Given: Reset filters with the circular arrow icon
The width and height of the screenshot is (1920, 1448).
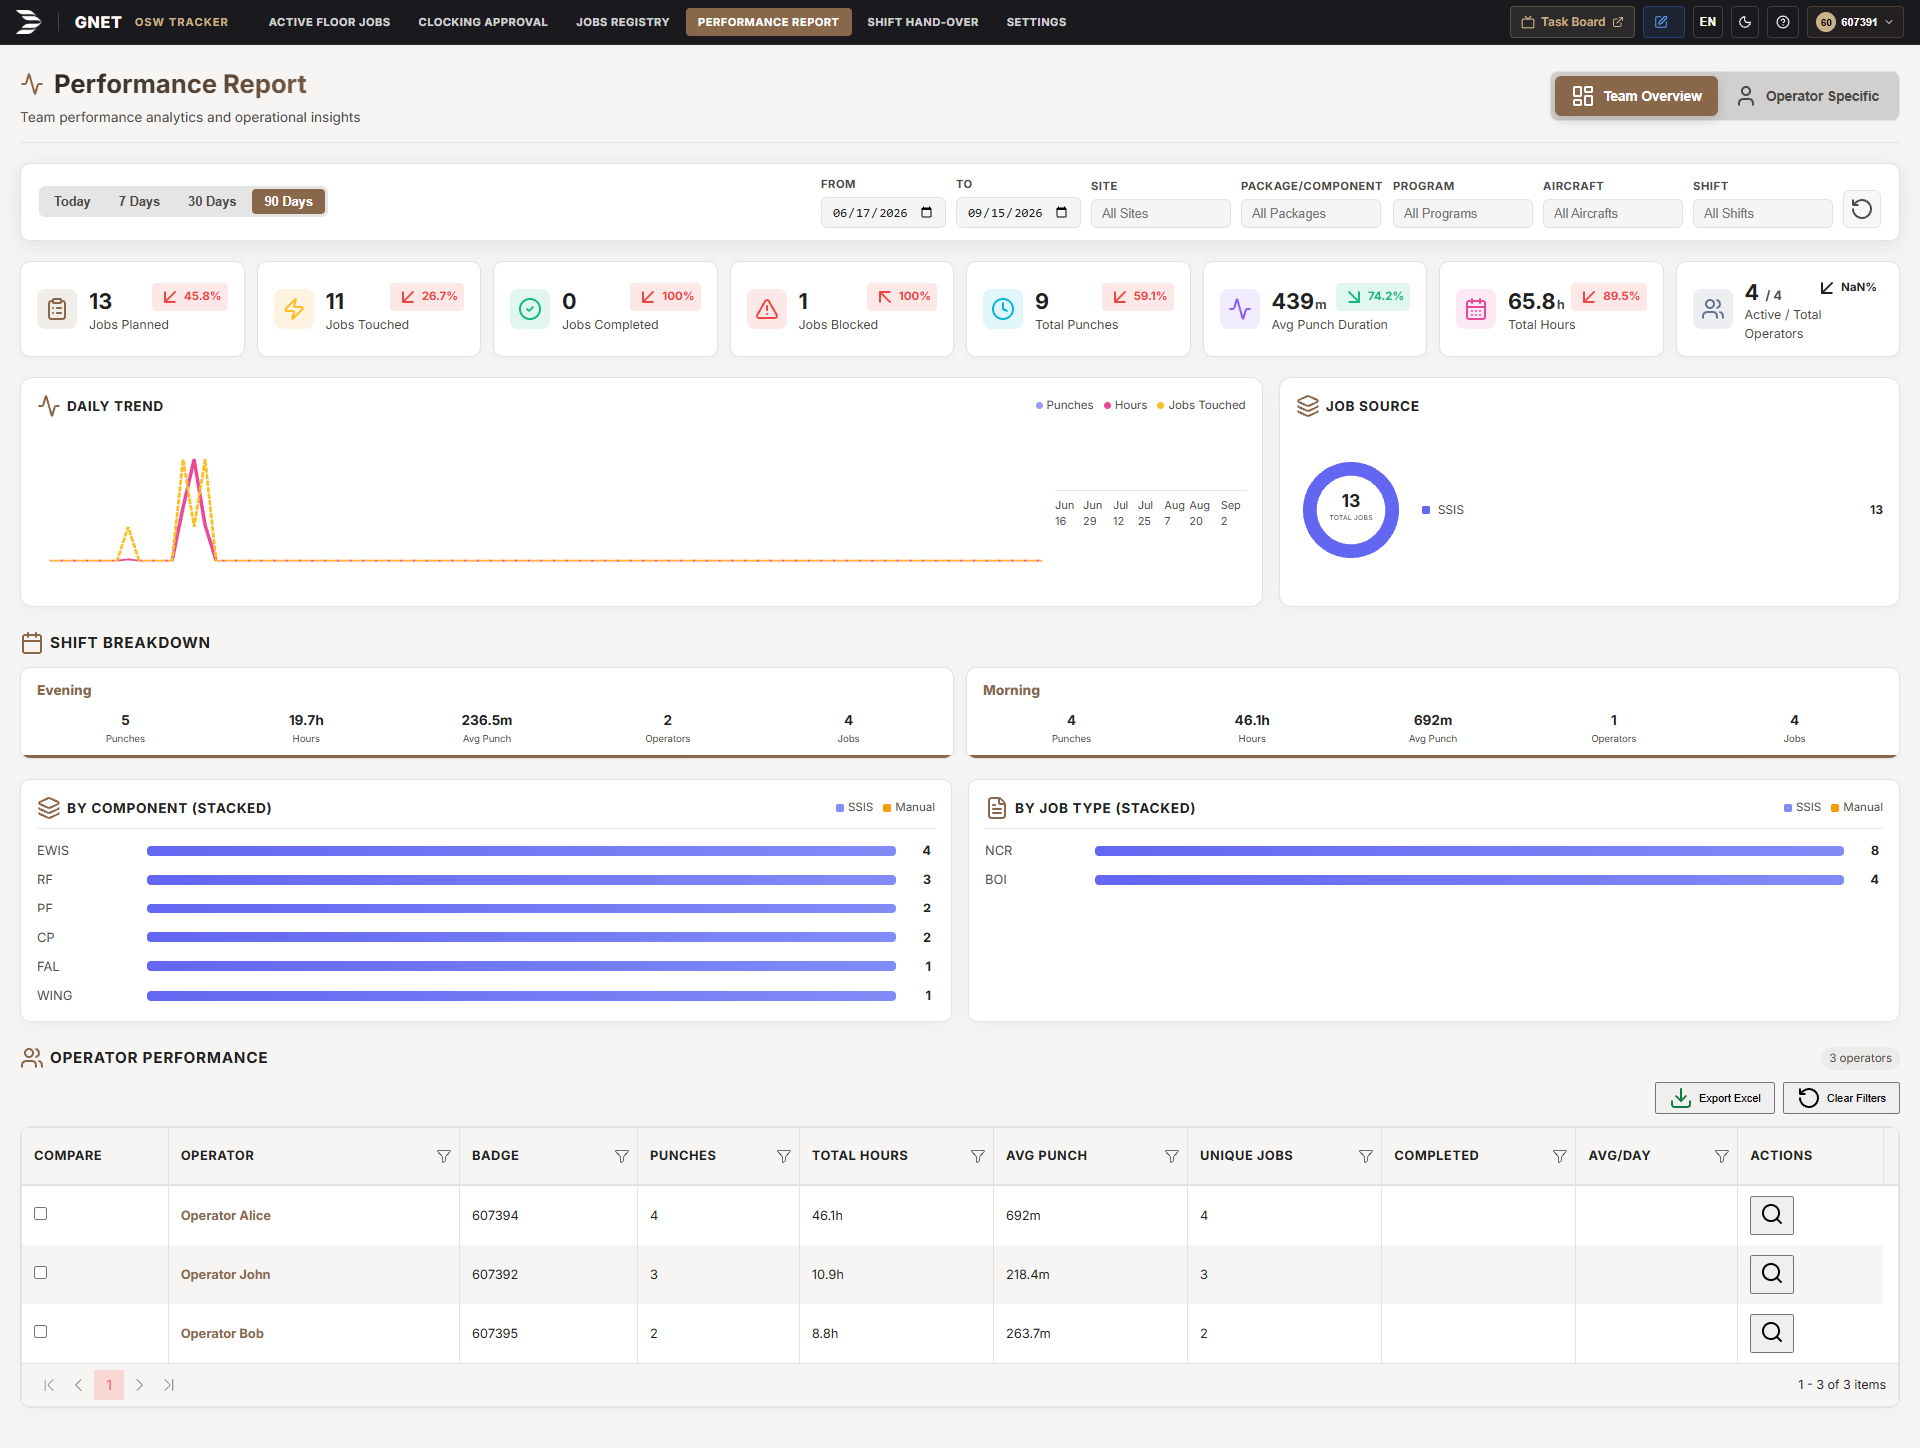Looking at the screenshot, I should (x=1861, y=209).
